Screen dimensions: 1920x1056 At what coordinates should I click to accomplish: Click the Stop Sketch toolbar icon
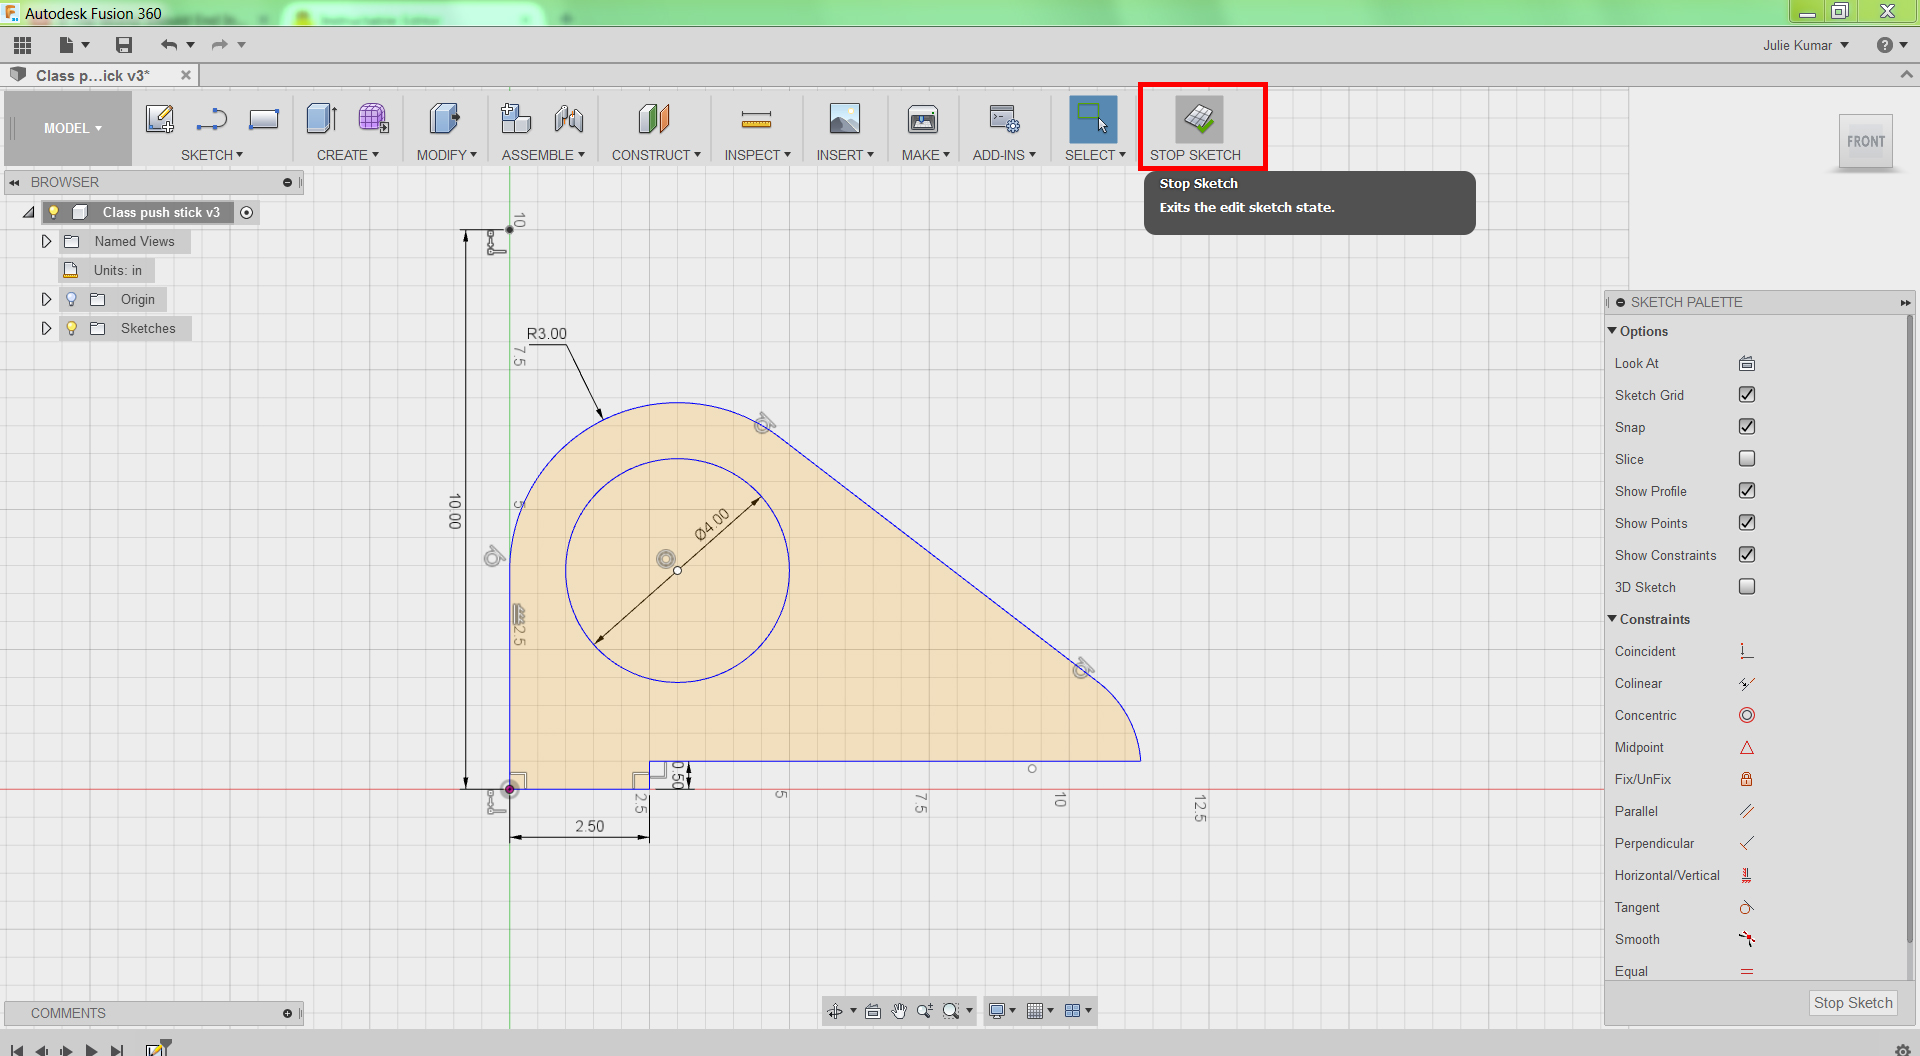coord(1199,119)
